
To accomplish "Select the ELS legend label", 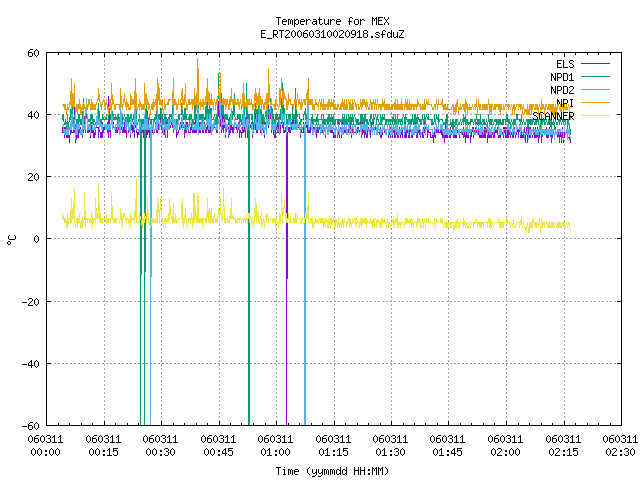I will 565,64.
